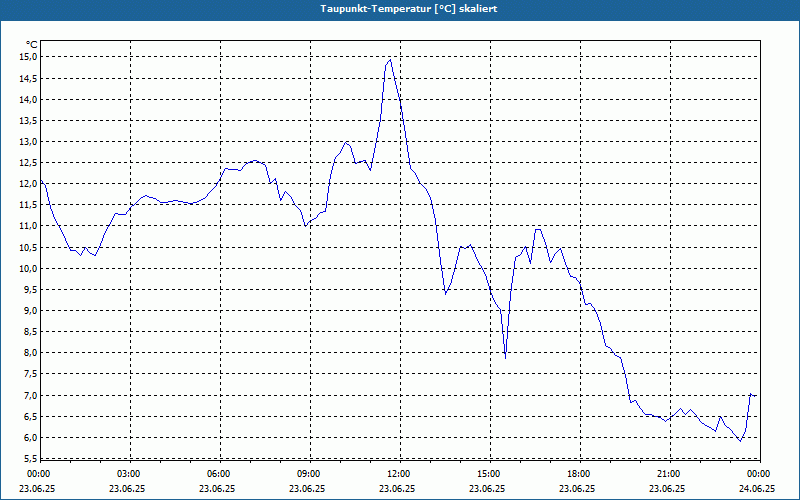Click the 9,0 y-axis label
The image size is (800, 500).
[30, 311]
